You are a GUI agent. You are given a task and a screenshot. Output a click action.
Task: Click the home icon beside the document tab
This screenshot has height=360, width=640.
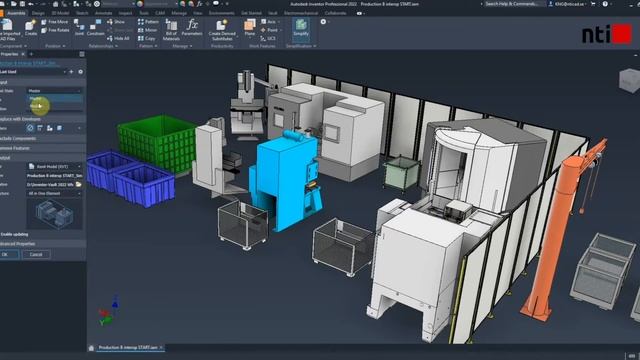(x=91, y=348)
